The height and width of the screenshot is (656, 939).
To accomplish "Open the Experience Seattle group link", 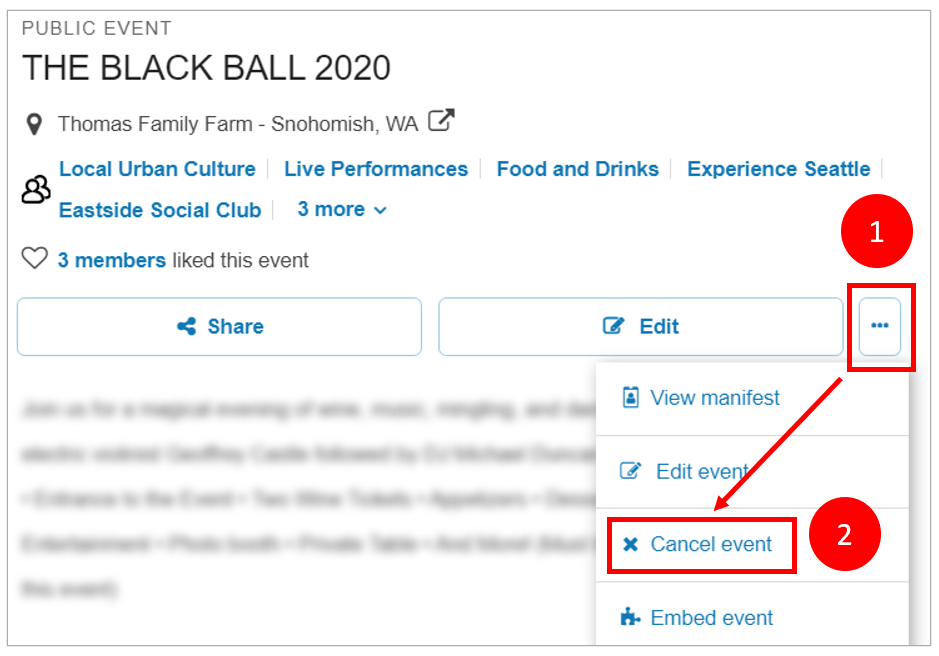I will pos(778,169).
